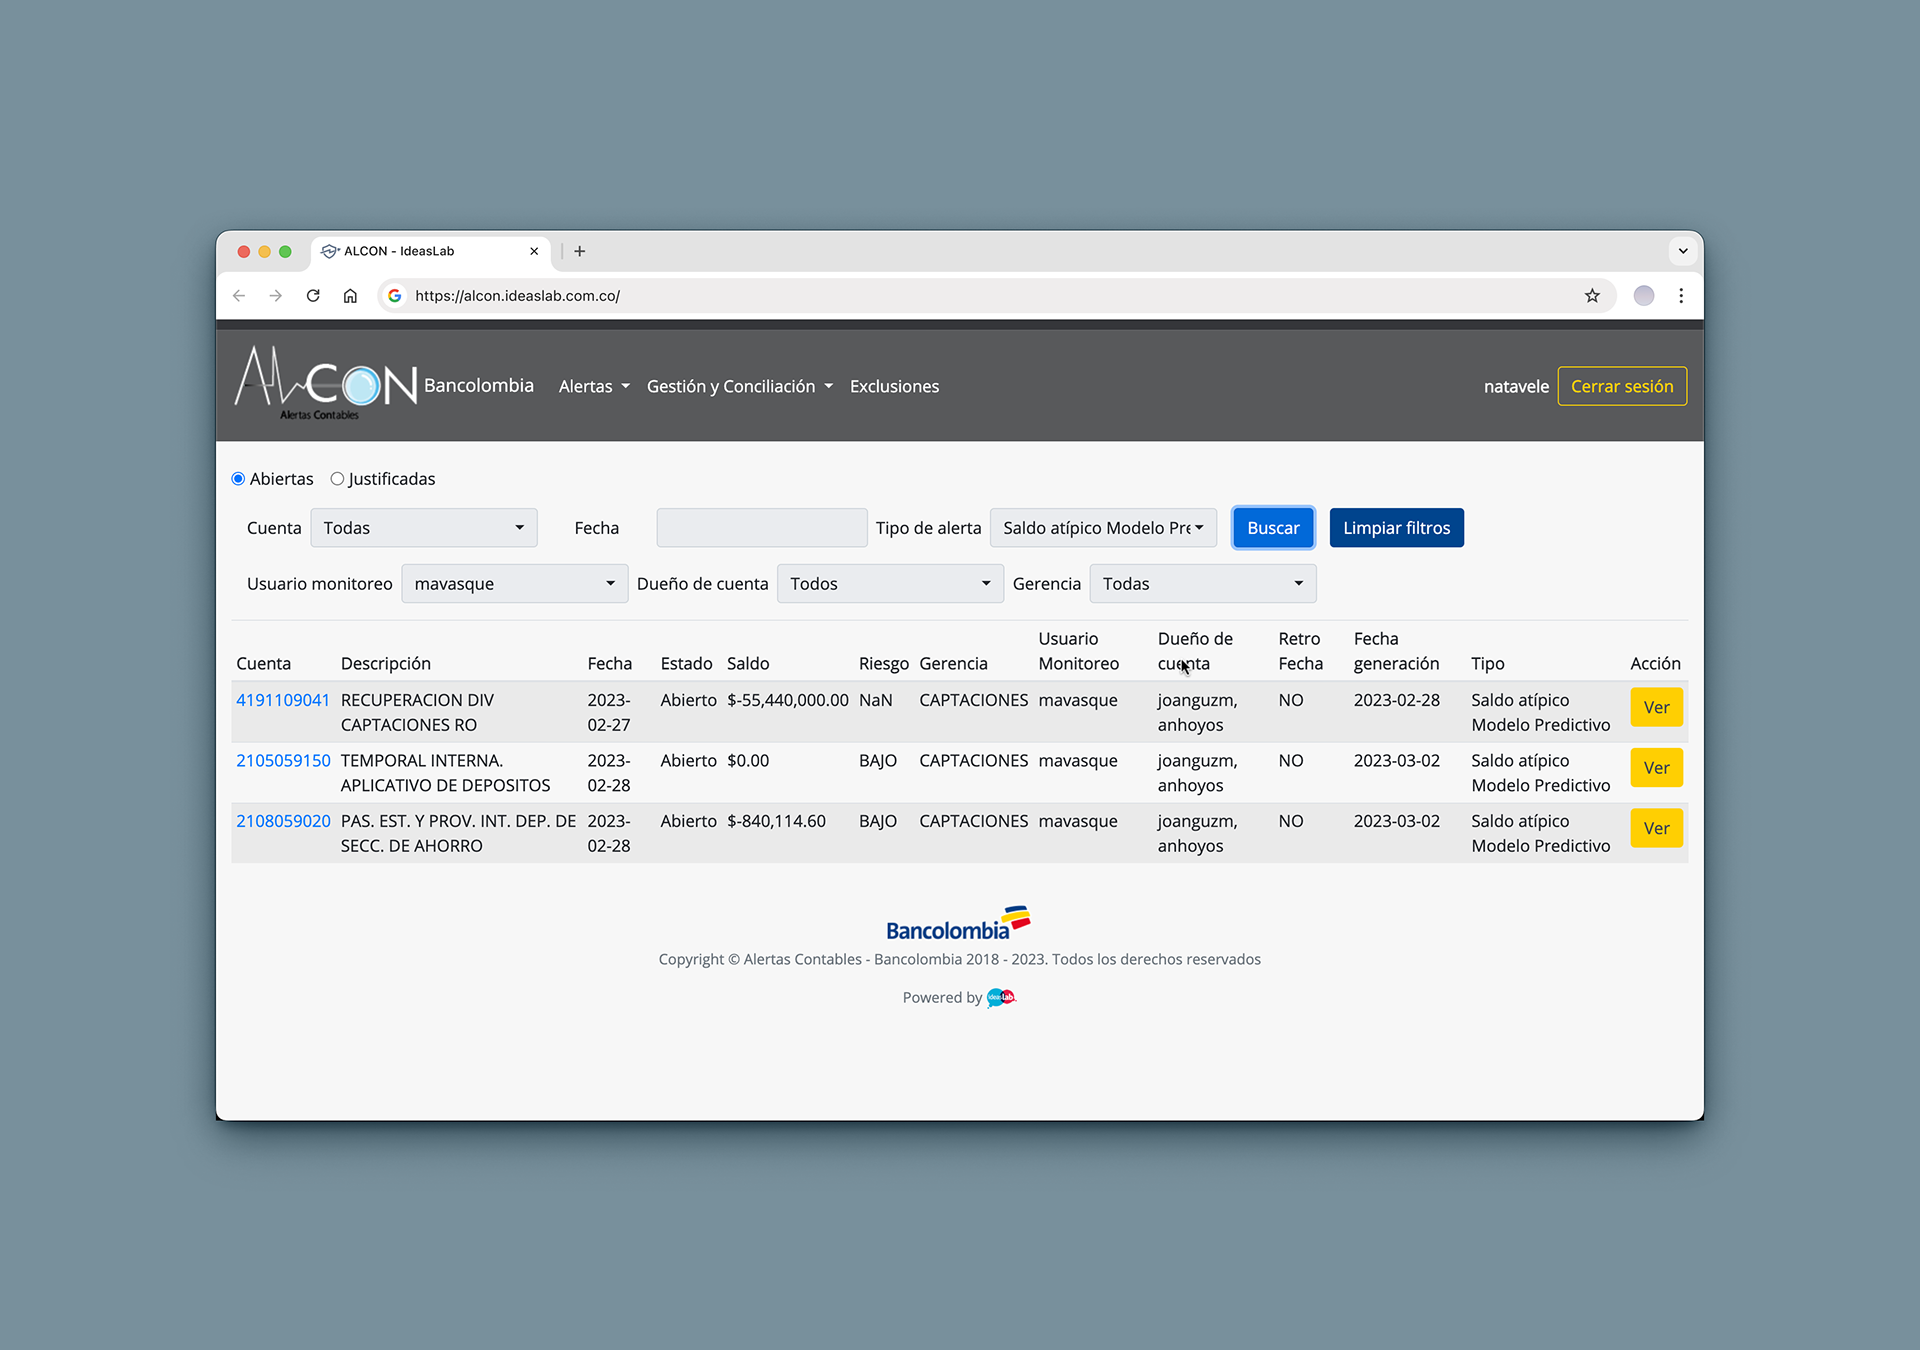This screenshot has width=1920, height=1350.
Task: Select the Abiertas radio button
Action: pyautogui.click(x=239, y=479)
